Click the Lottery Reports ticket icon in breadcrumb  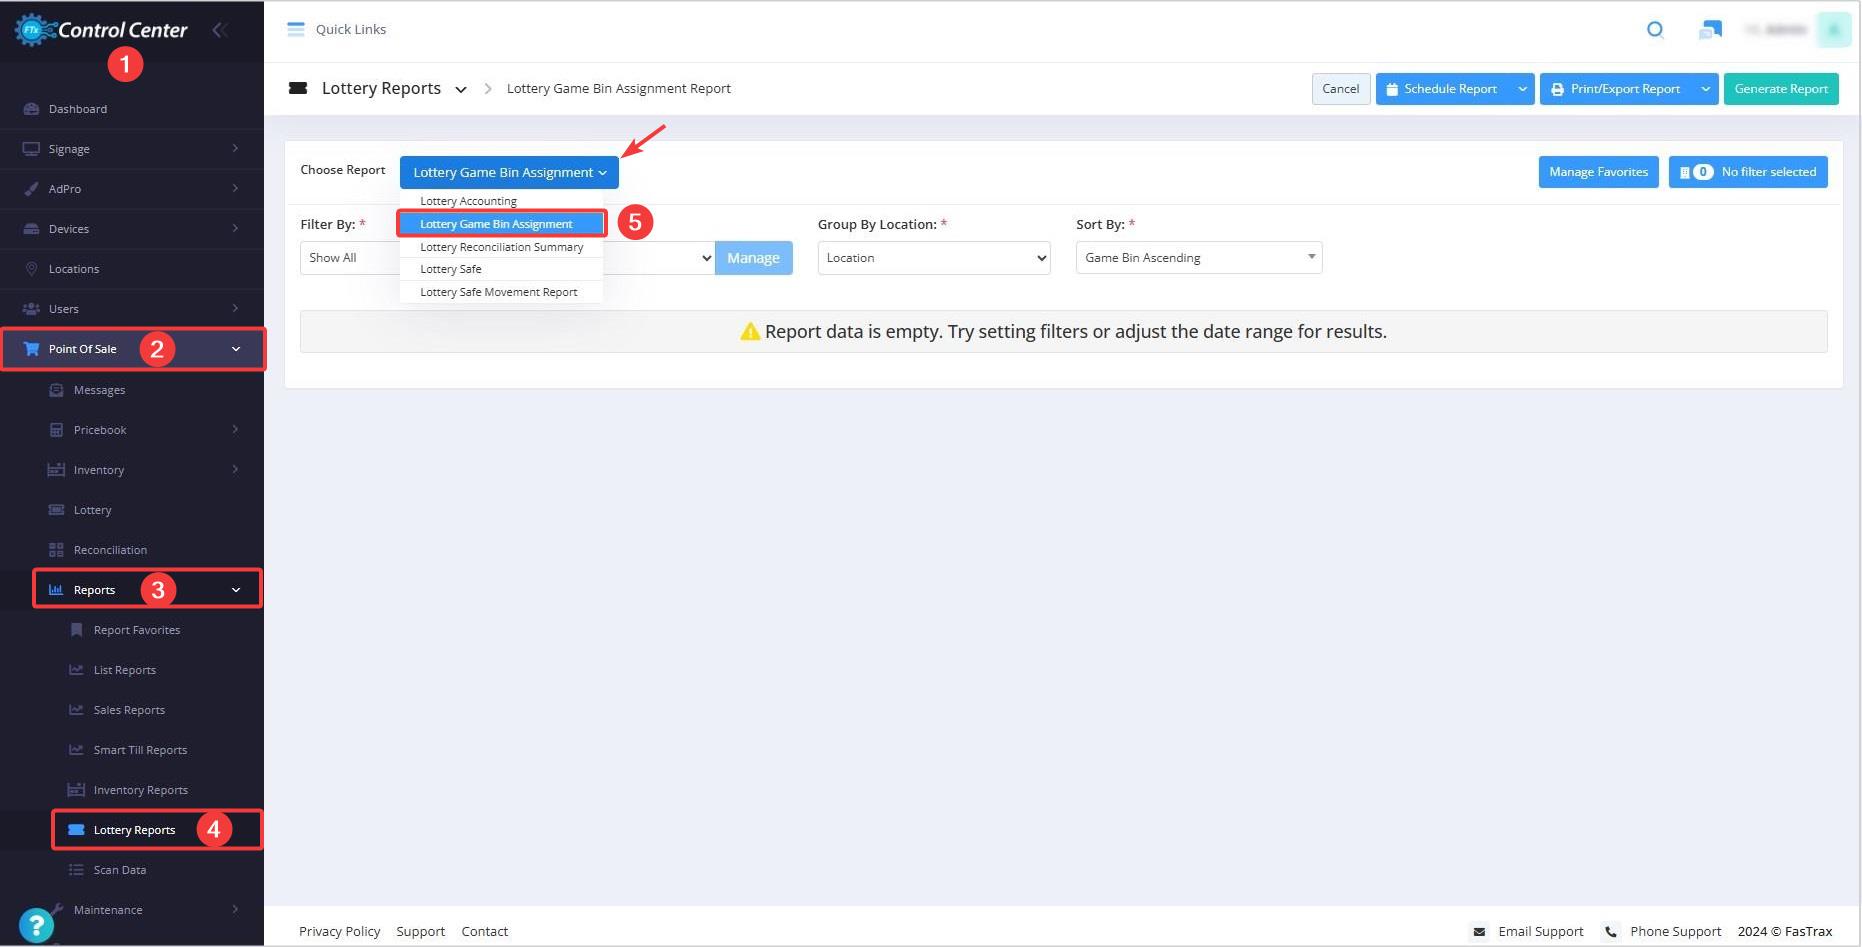pos(298,88)
